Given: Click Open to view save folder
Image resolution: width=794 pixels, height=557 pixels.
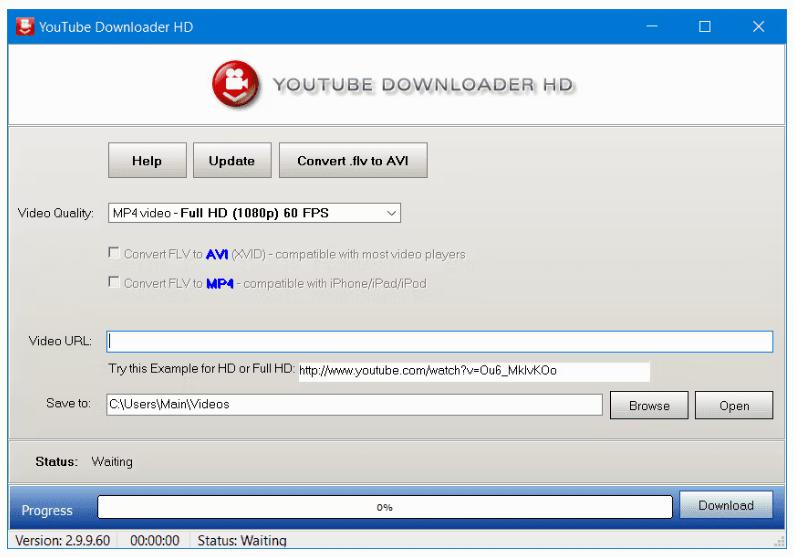Looking at the screenshot, I should [x=734, y=406].
